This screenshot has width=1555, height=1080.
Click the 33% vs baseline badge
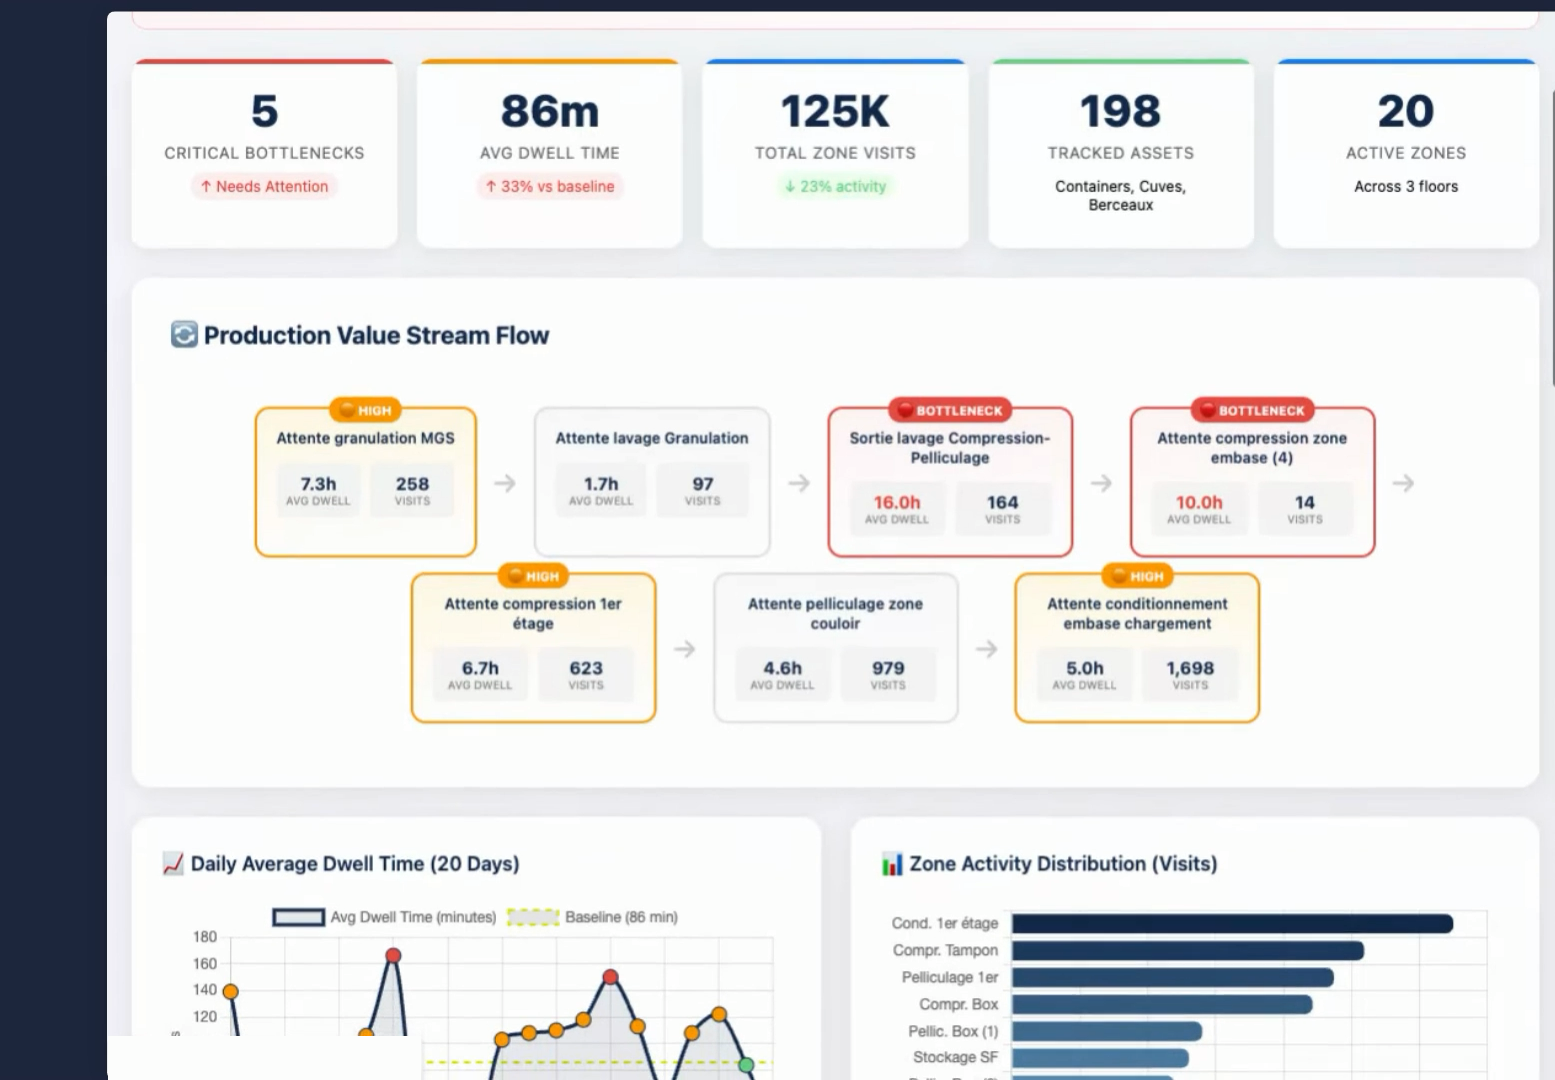point(550,186)
